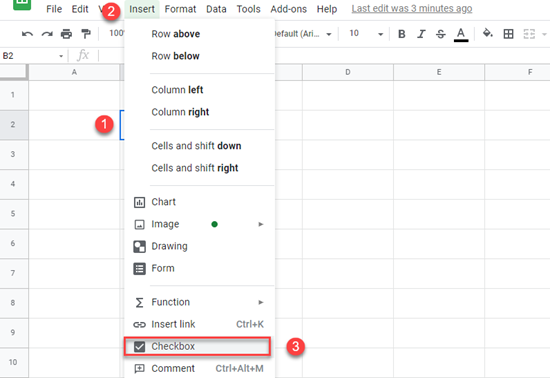
Task: Choose Row above from Insert menu
Action: pyautogui.click(x=199, y=34)
